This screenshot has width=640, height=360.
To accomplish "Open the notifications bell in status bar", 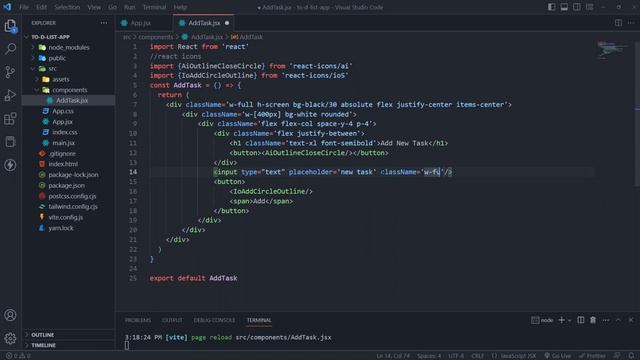I will [x=631, y=356].
